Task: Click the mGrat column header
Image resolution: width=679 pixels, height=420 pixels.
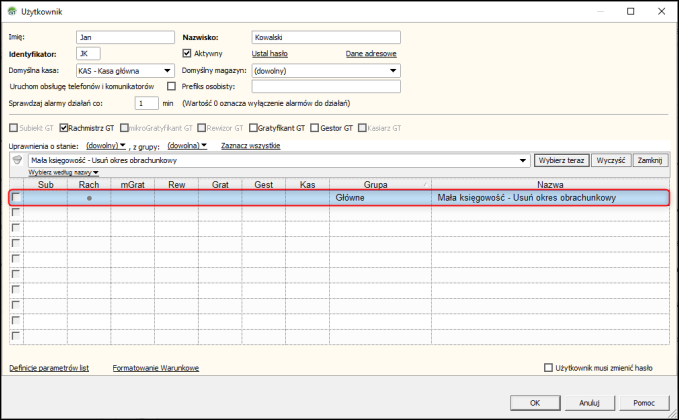Action: (133, 184)
